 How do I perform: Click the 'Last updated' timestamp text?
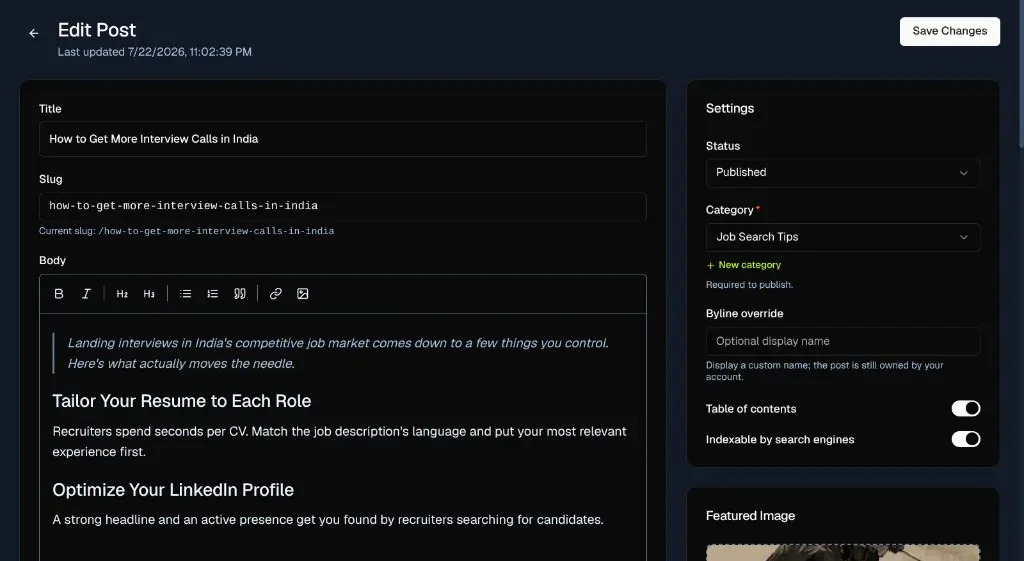pos(155,52)
